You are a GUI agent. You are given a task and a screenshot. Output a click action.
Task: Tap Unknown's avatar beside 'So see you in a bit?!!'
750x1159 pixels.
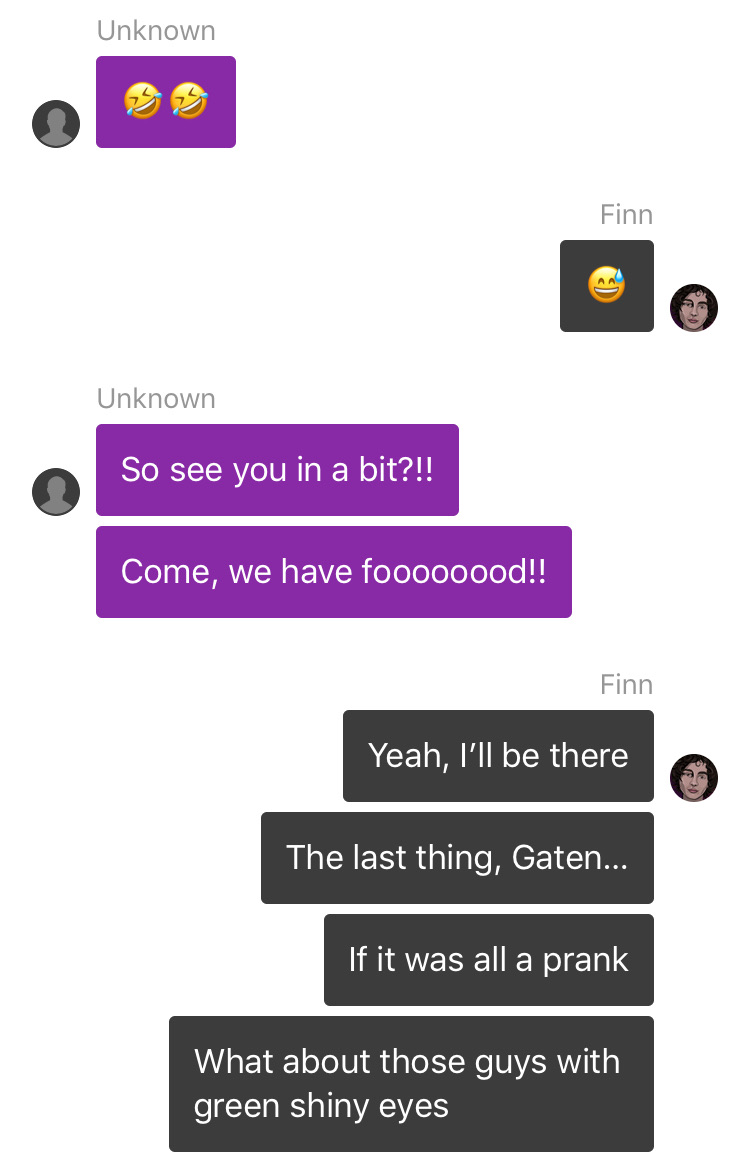(x=56, y=492)
